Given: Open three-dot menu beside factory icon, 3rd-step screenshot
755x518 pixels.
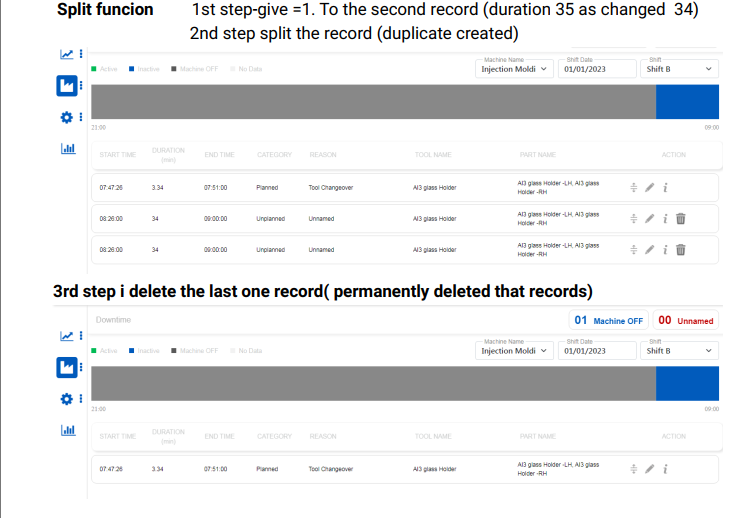Looking at the screenshot, I should (x=81, y=367).
